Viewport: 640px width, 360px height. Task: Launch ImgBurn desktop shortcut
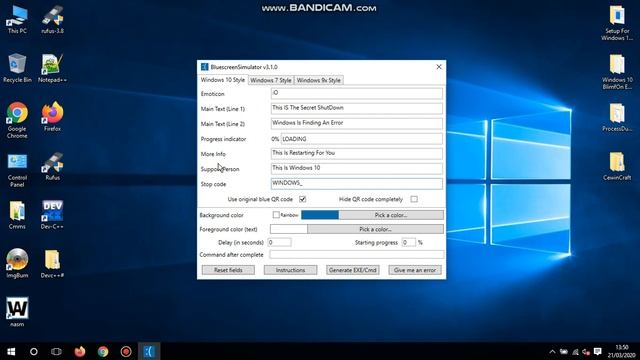click(17, 263)
